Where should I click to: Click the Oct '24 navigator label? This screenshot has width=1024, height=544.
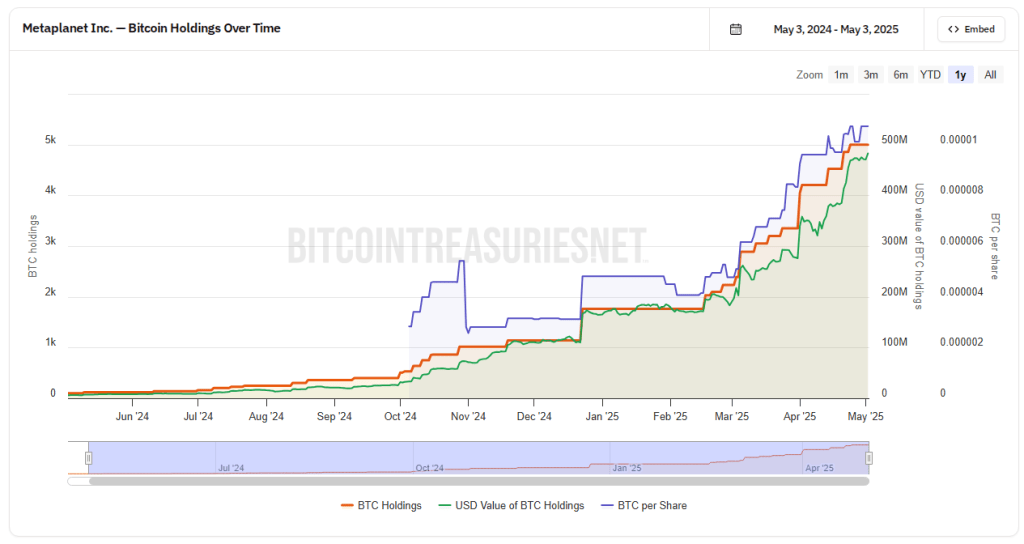click(429, 468)
